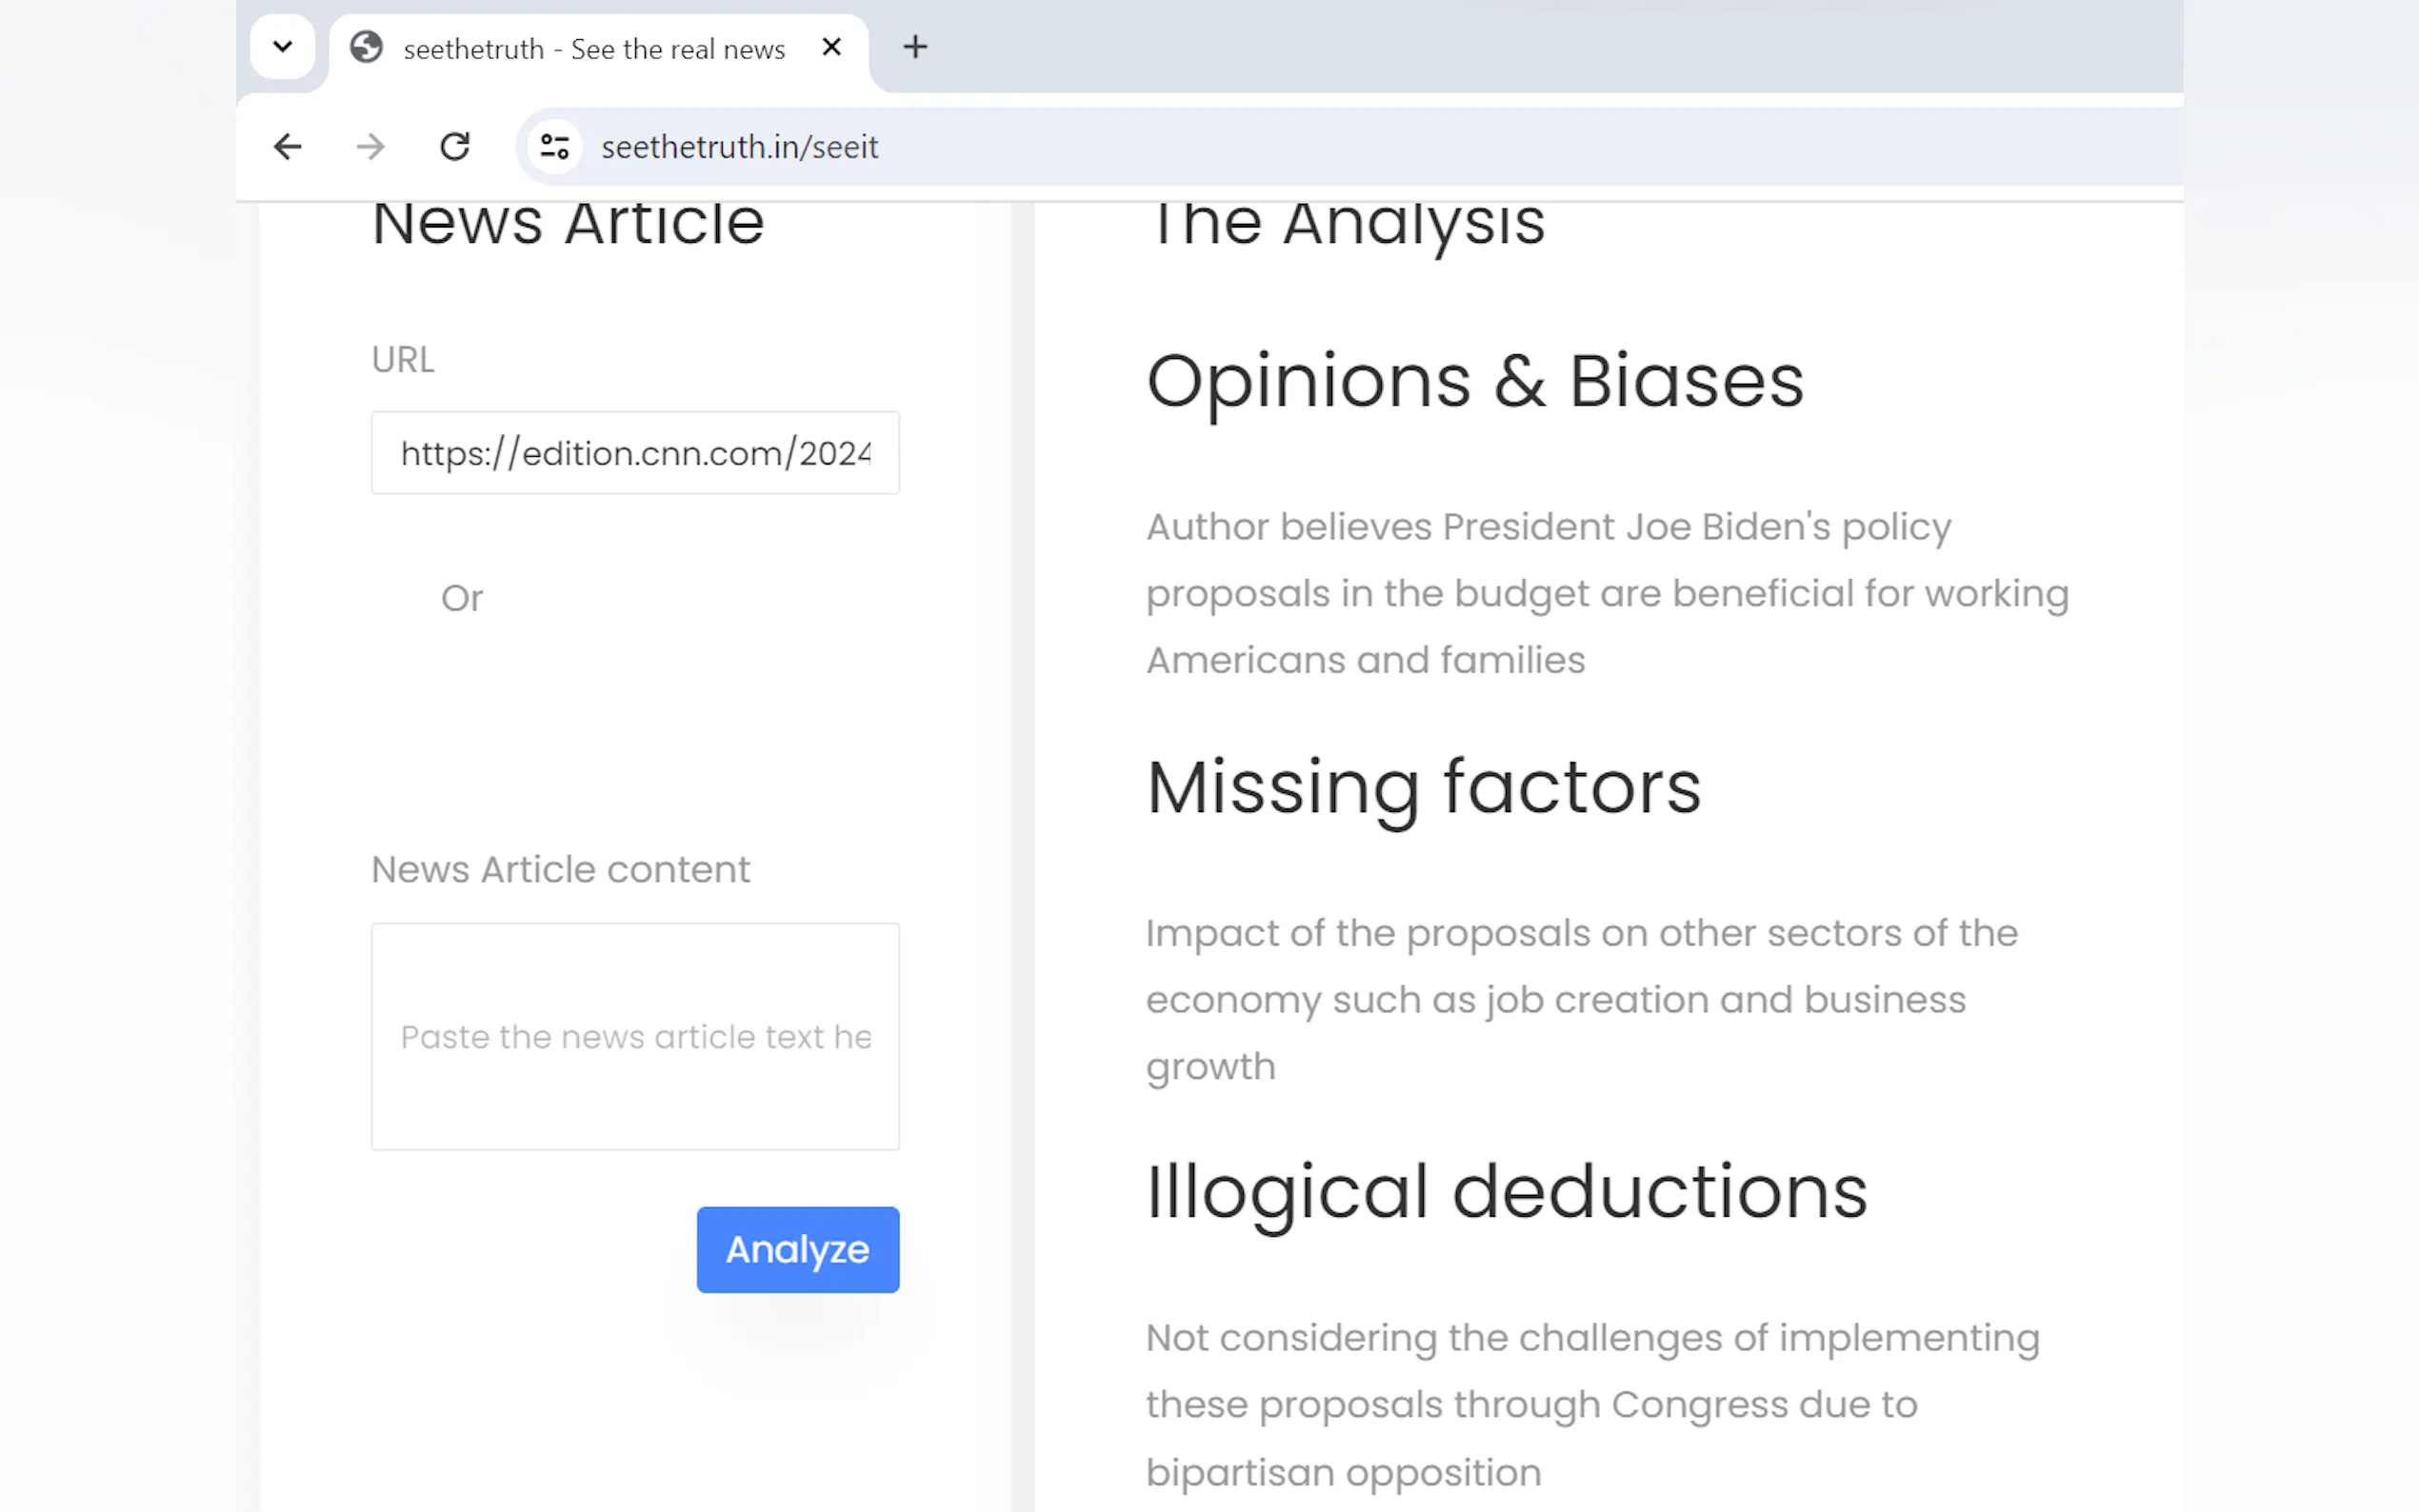Screen dimensions: 2419x1512
Task: Click the Illogical deductions heading
Action: point(1506,1193)
